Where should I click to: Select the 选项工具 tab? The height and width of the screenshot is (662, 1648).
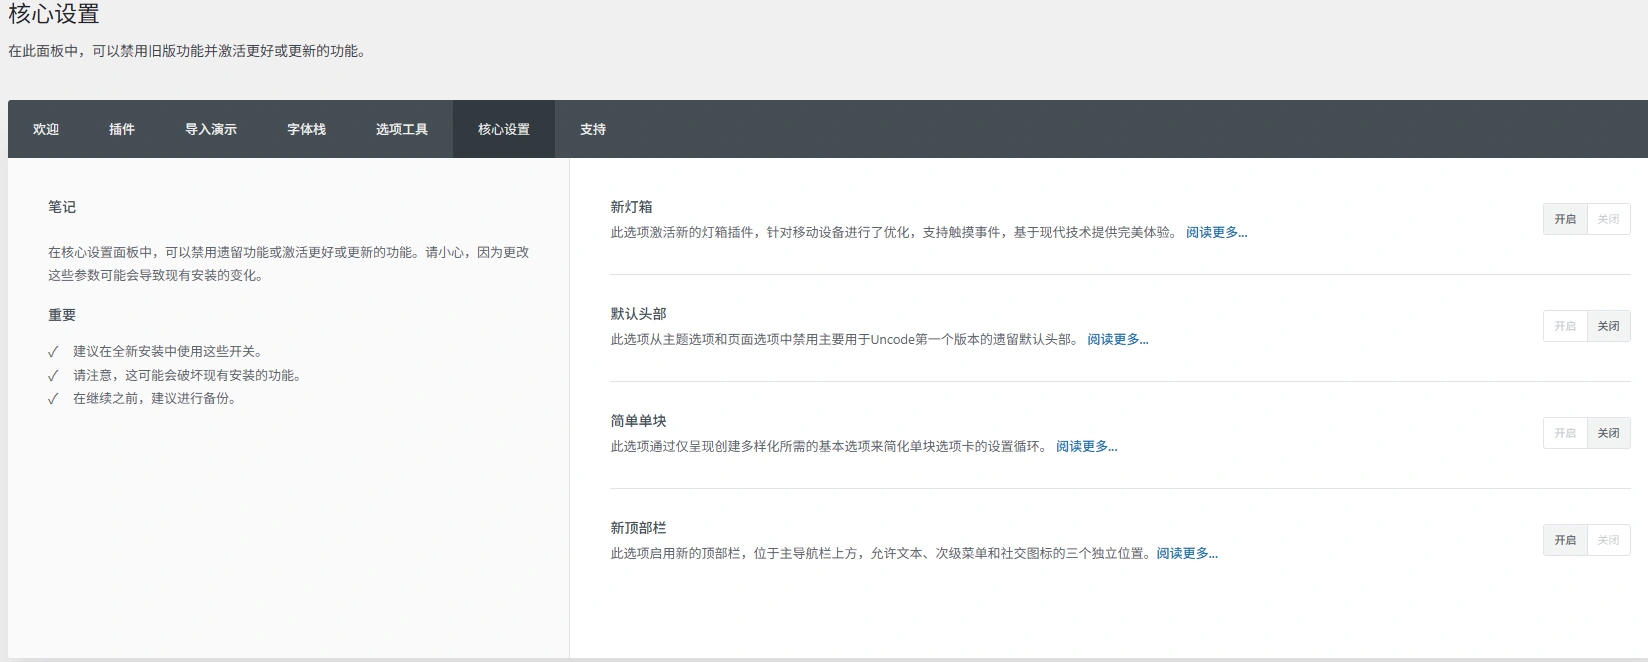pyautogui.click(x=402, y=129)
